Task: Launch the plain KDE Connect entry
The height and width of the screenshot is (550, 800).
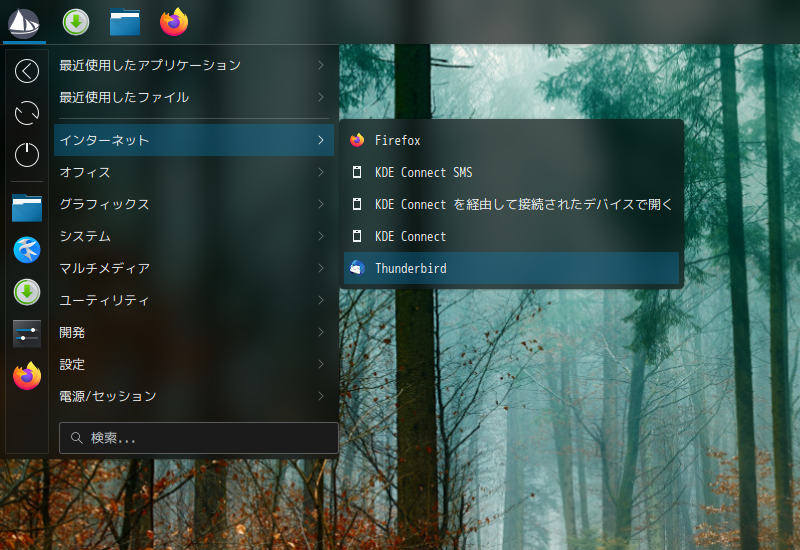Action: click(x=511, y=236)
